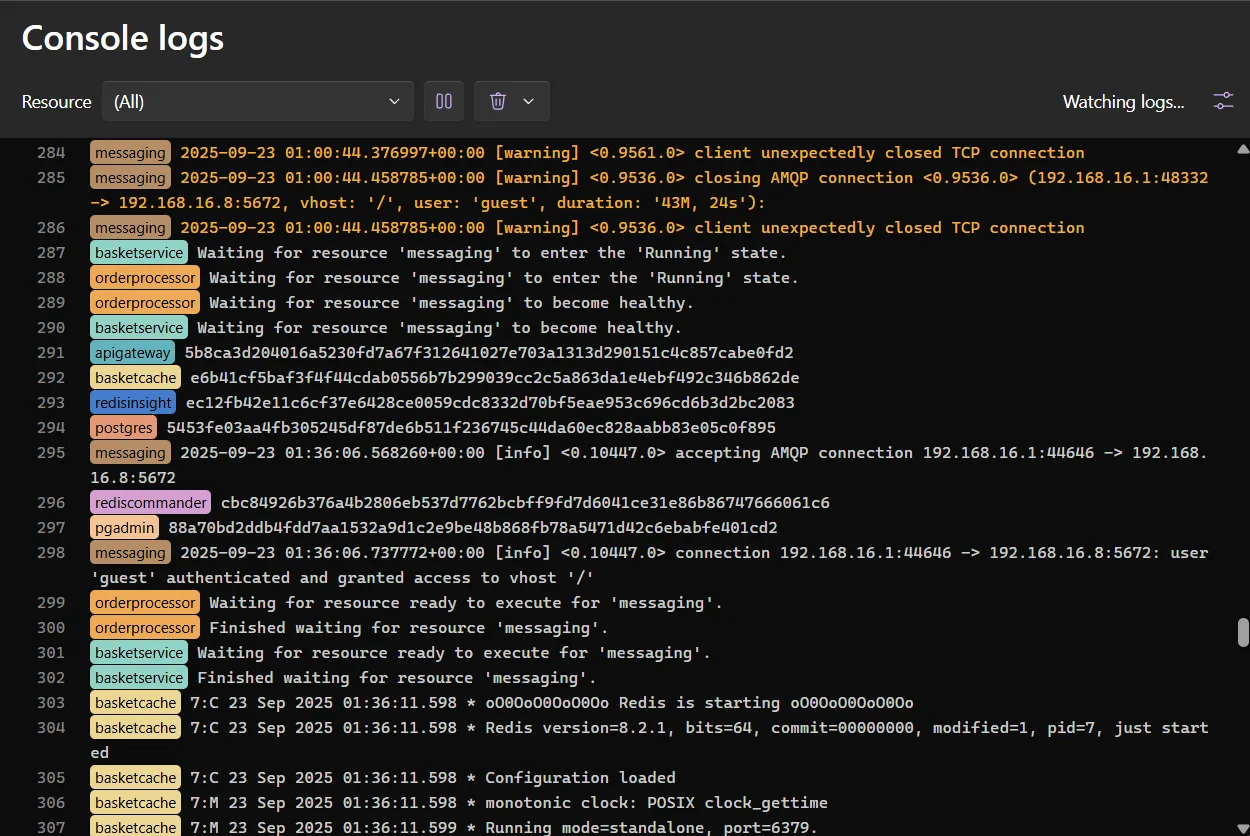
Task: Click the "Watching logs..." status text
Action: coord(1123,101)
